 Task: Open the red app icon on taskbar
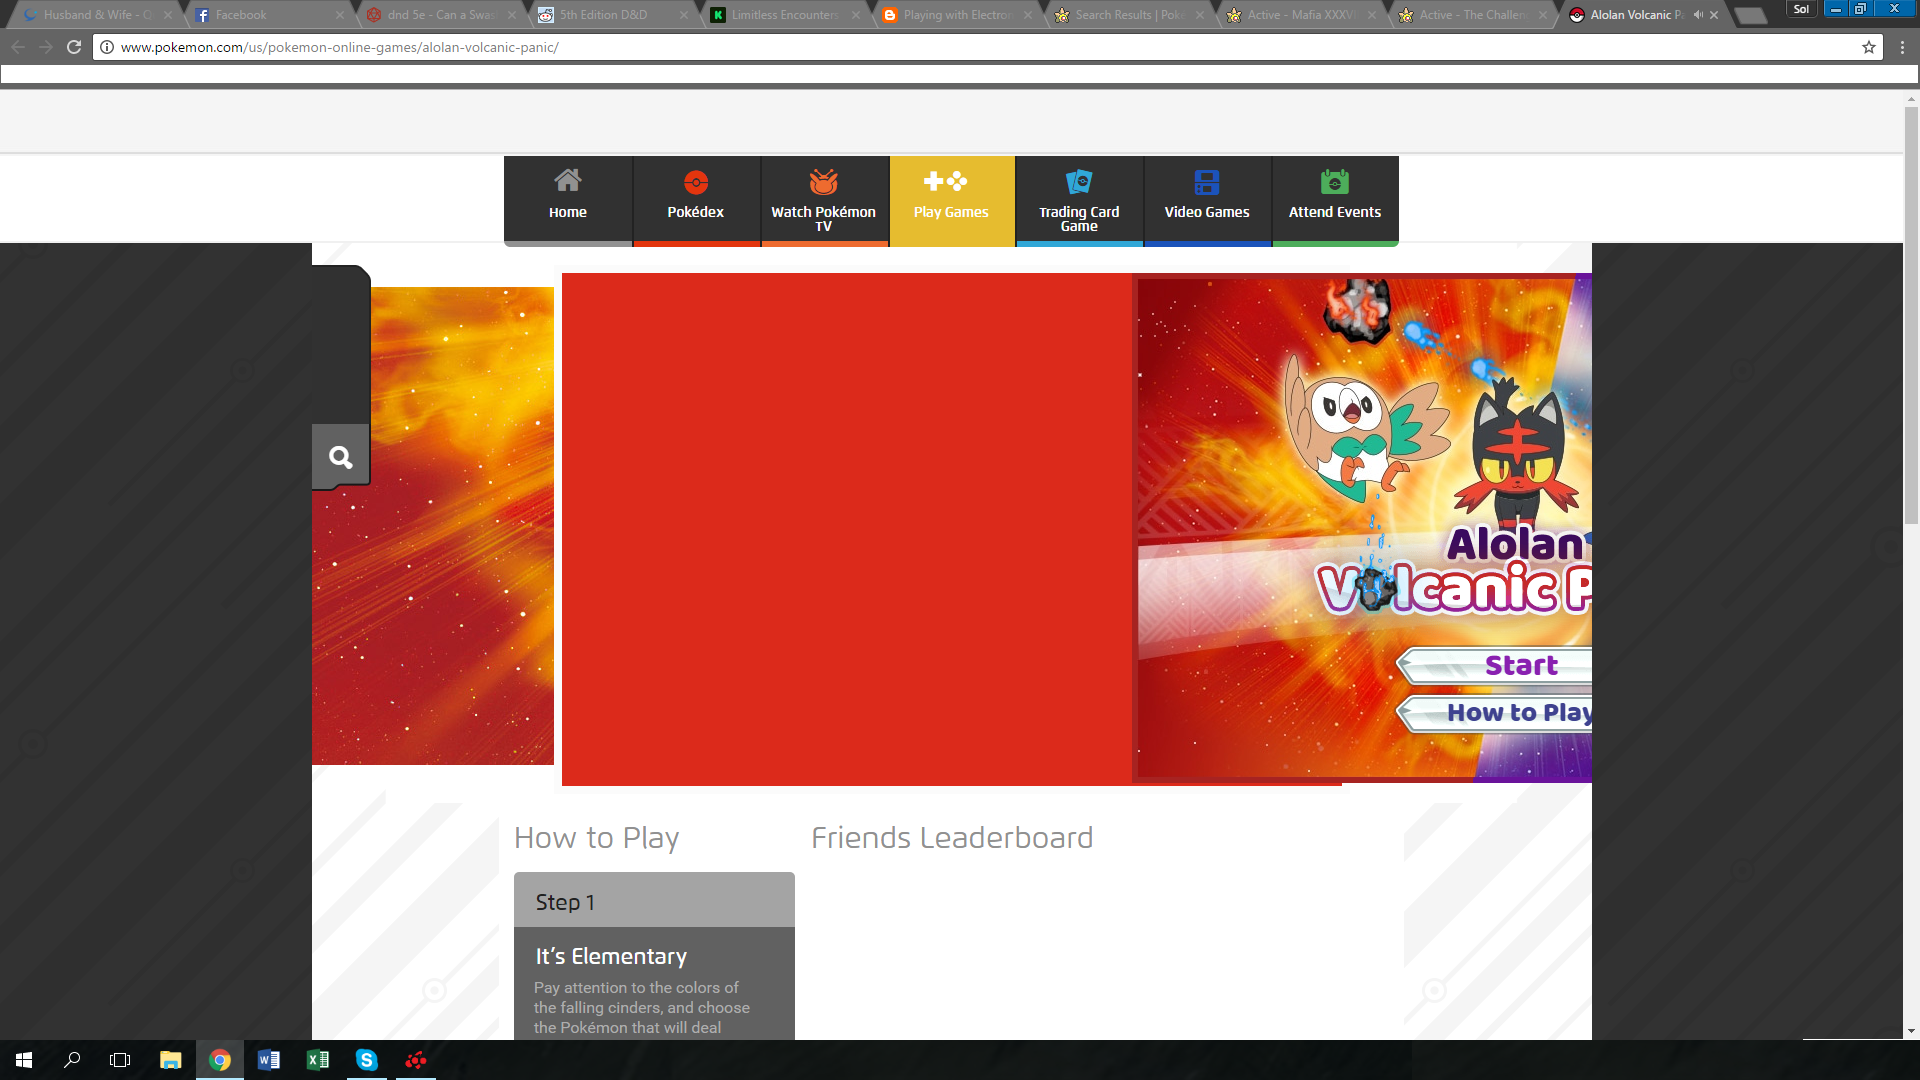(x=416, y=1060)
